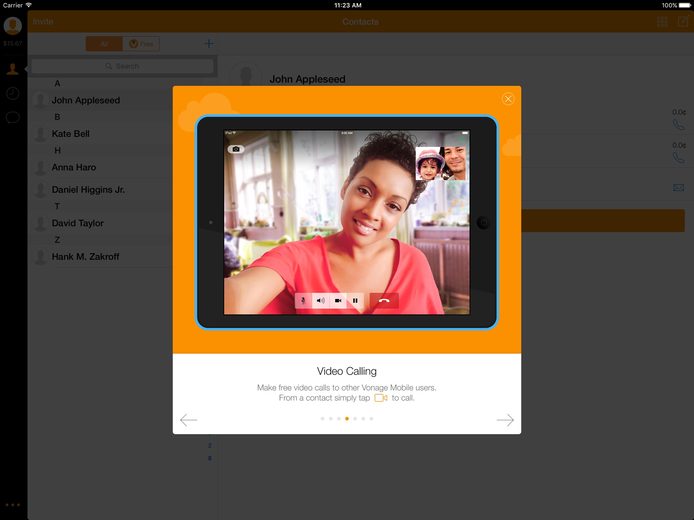Screen dimensions: 694x520
Task: Close the Video Calling tutorial popup
Action: (508, 99)
